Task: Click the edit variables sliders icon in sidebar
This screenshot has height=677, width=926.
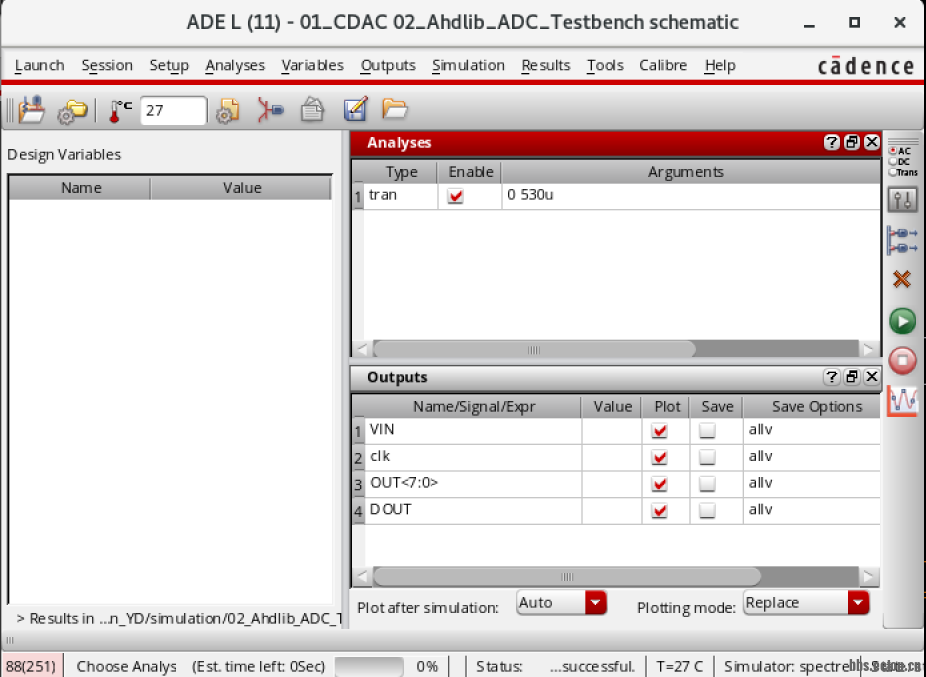Action: (902, 200)
